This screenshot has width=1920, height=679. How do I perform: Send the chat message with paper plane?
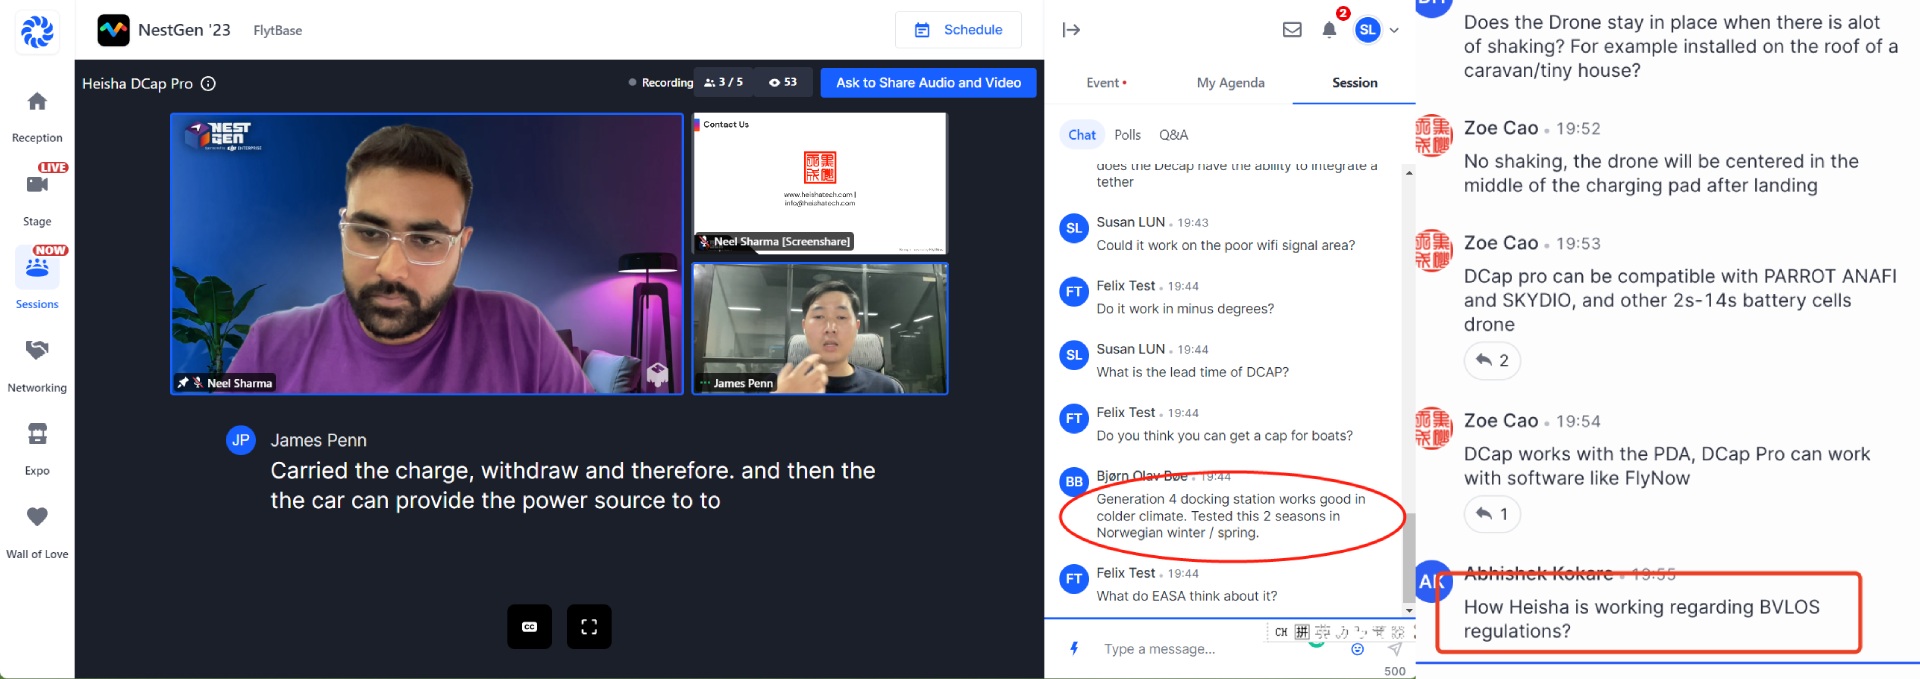(1395, 649)
